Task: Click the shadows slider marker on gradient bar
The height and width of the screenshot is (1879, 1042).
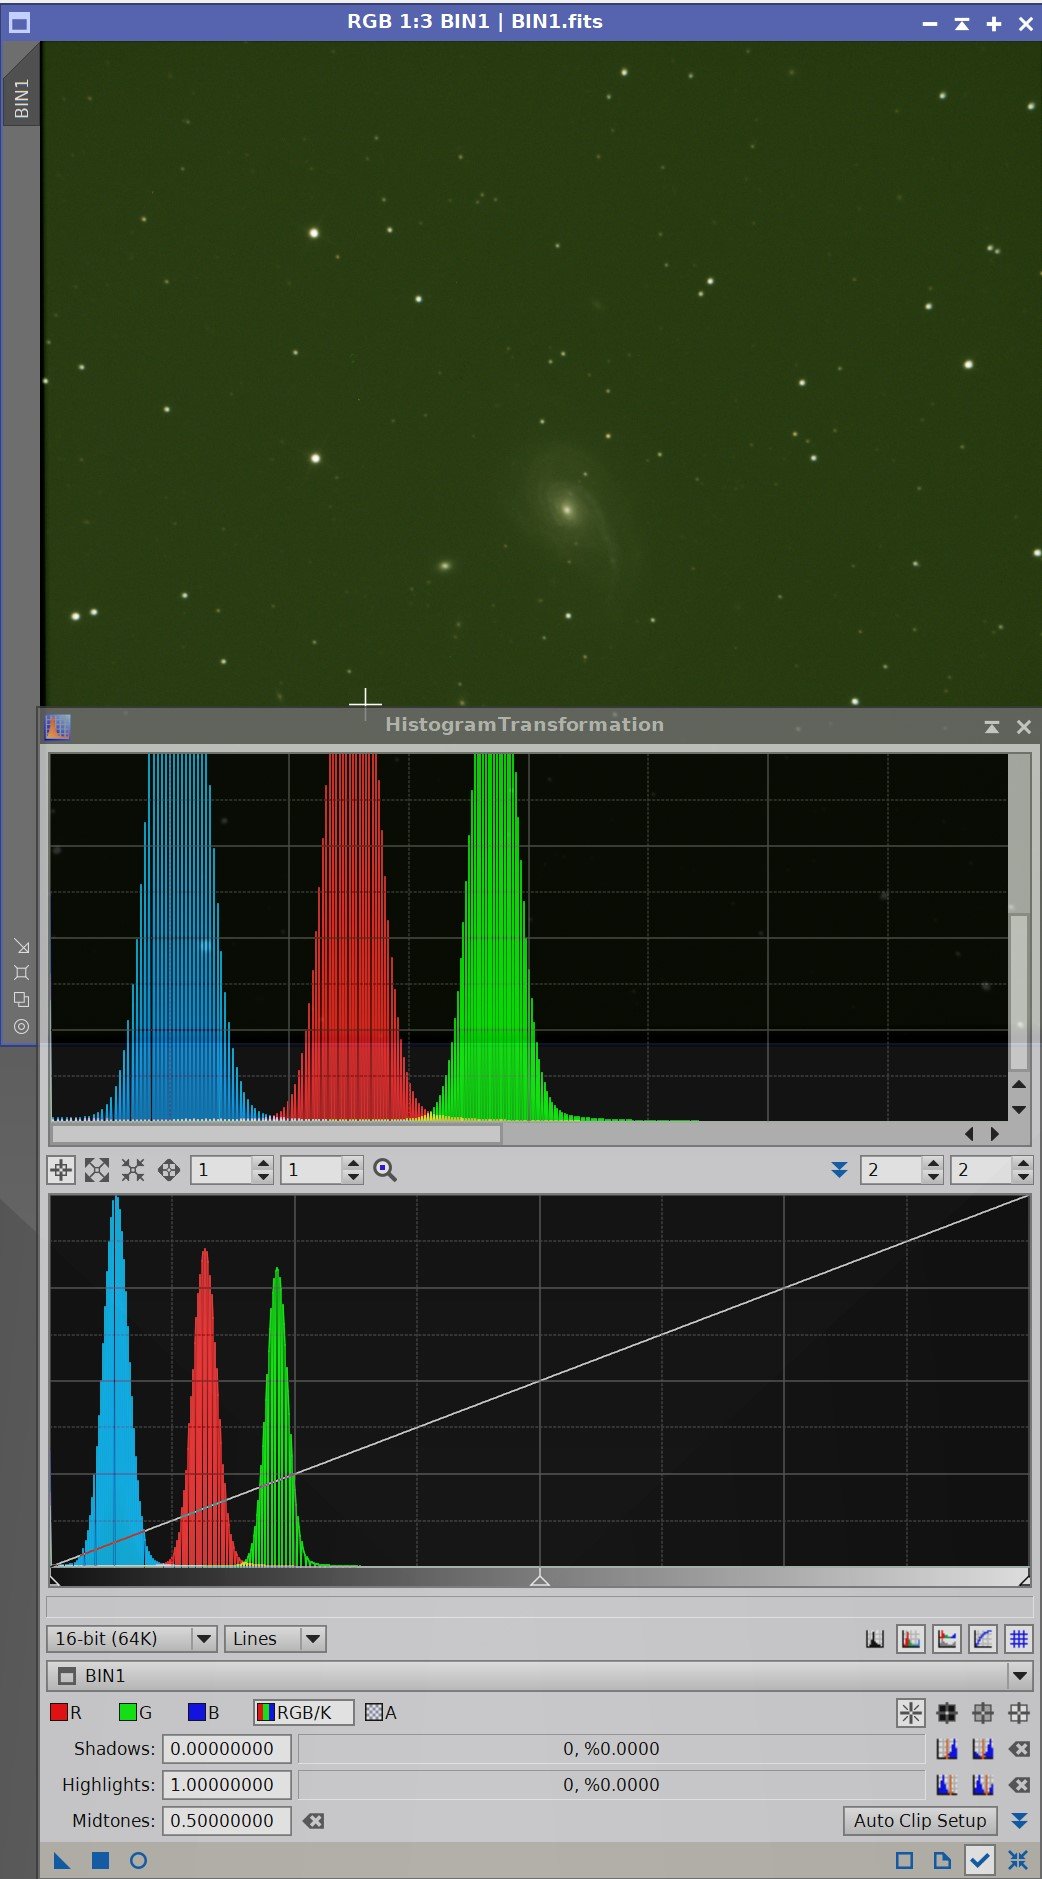Action: coord(54,1580)
